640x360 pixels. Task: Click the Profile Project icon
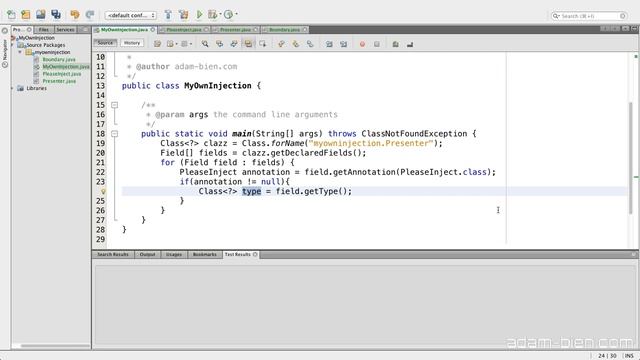[229, 15]
